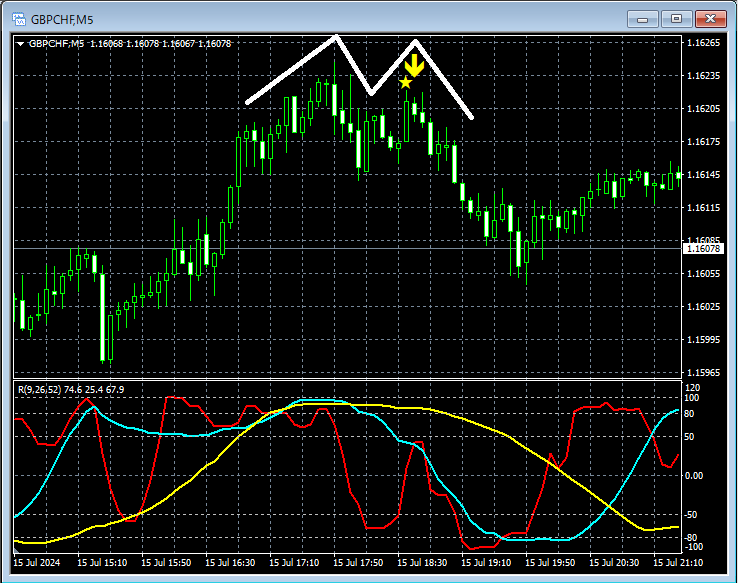Click the indicator scale value 0.00
Viewport: 739px width, 583px height.
tap(694, 476)
